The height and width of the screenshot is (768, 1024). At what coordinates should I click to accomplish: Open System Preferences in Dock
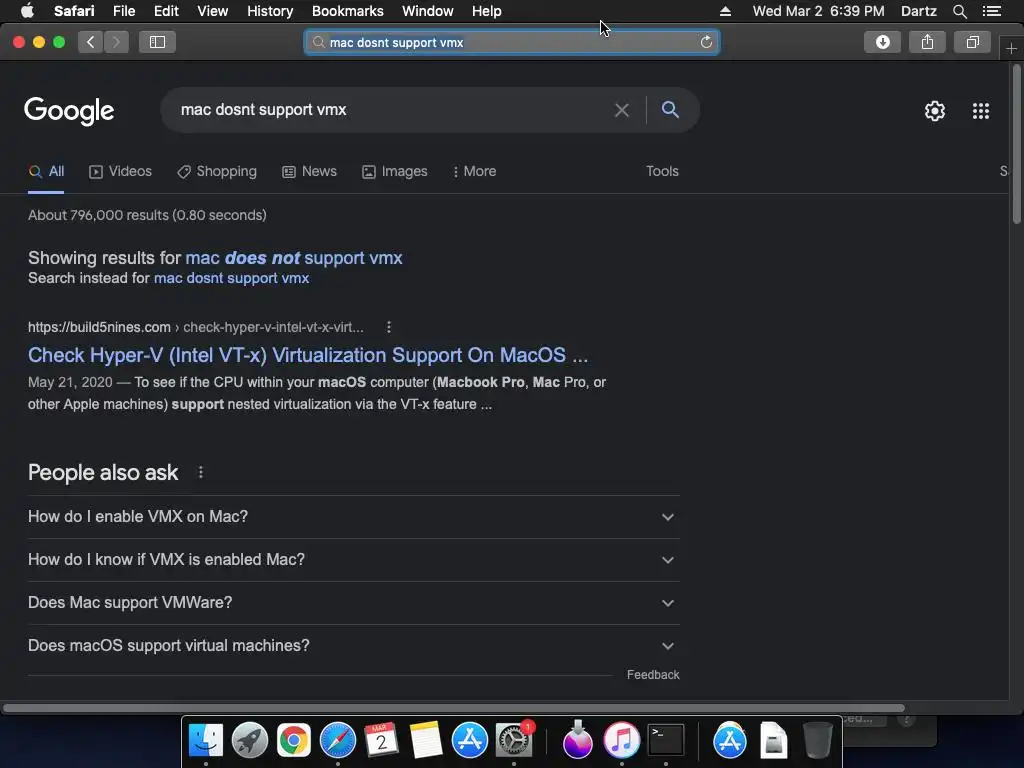[514, 741]
